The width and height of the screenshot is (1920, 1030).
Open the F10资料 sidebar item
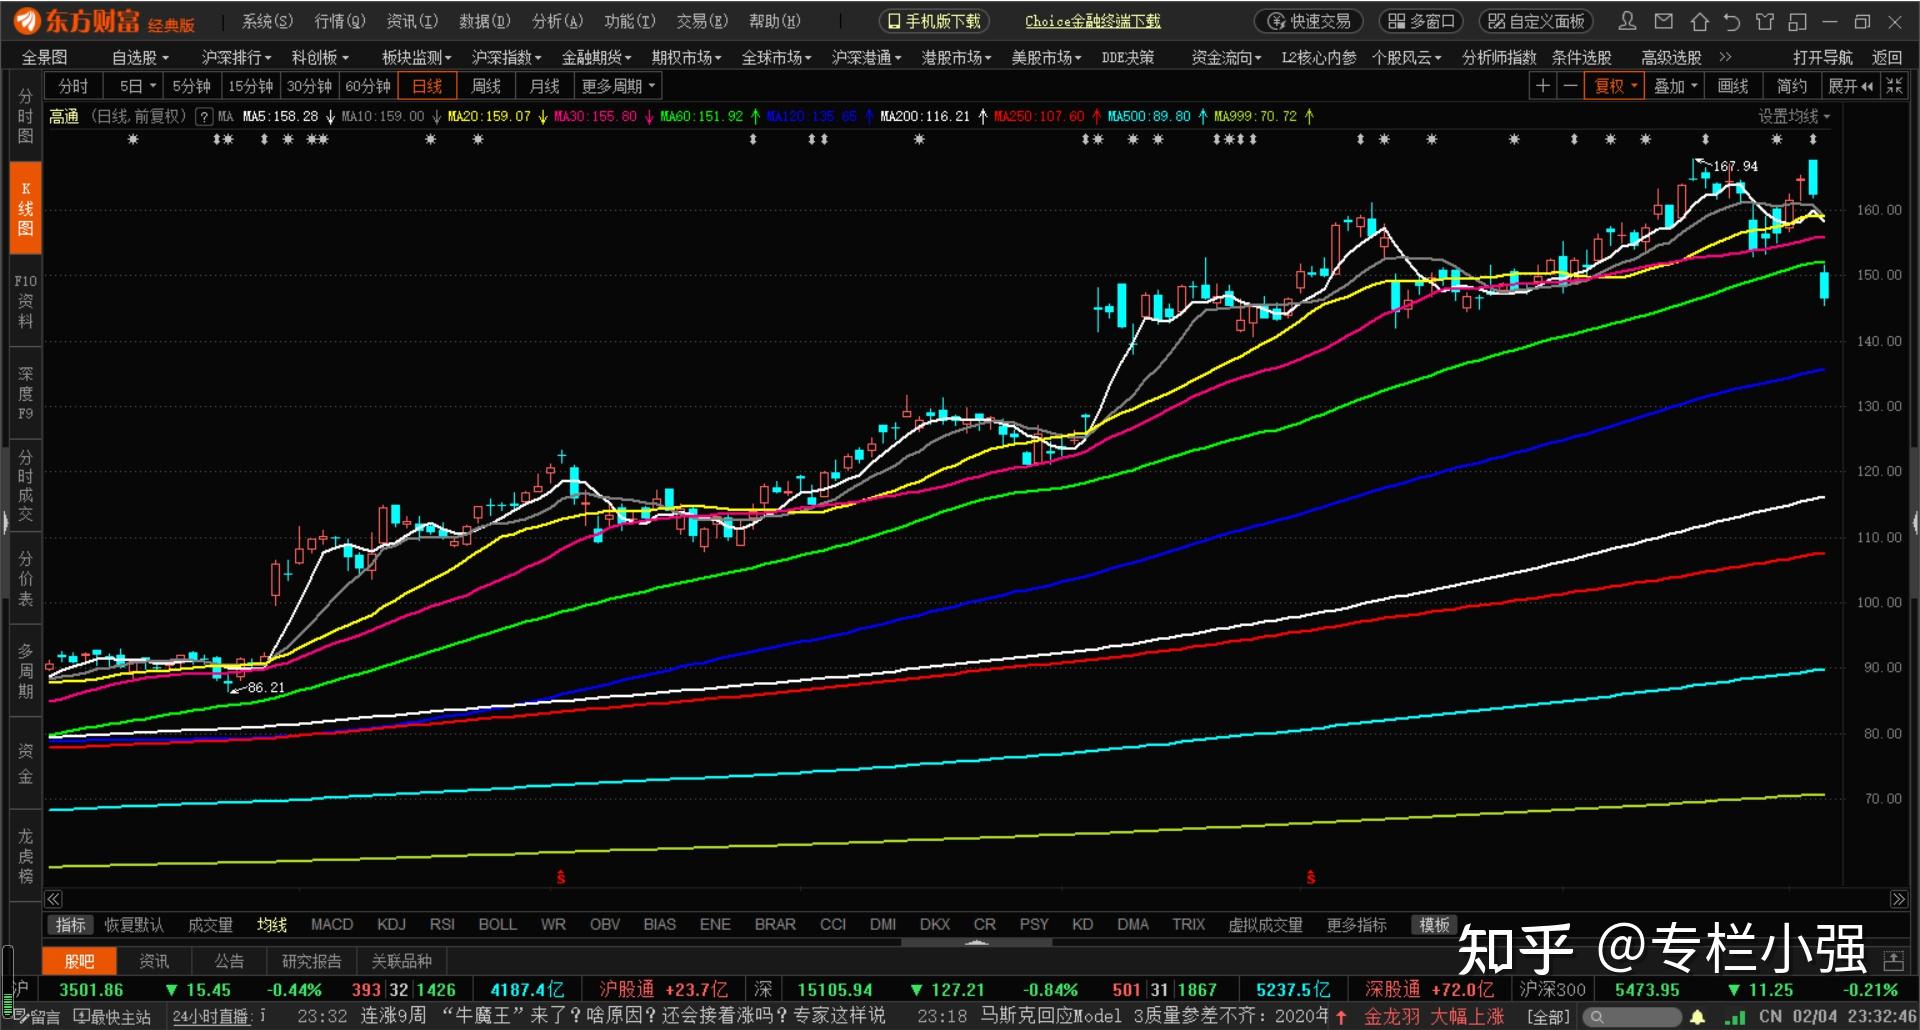(x=25, y=301)
